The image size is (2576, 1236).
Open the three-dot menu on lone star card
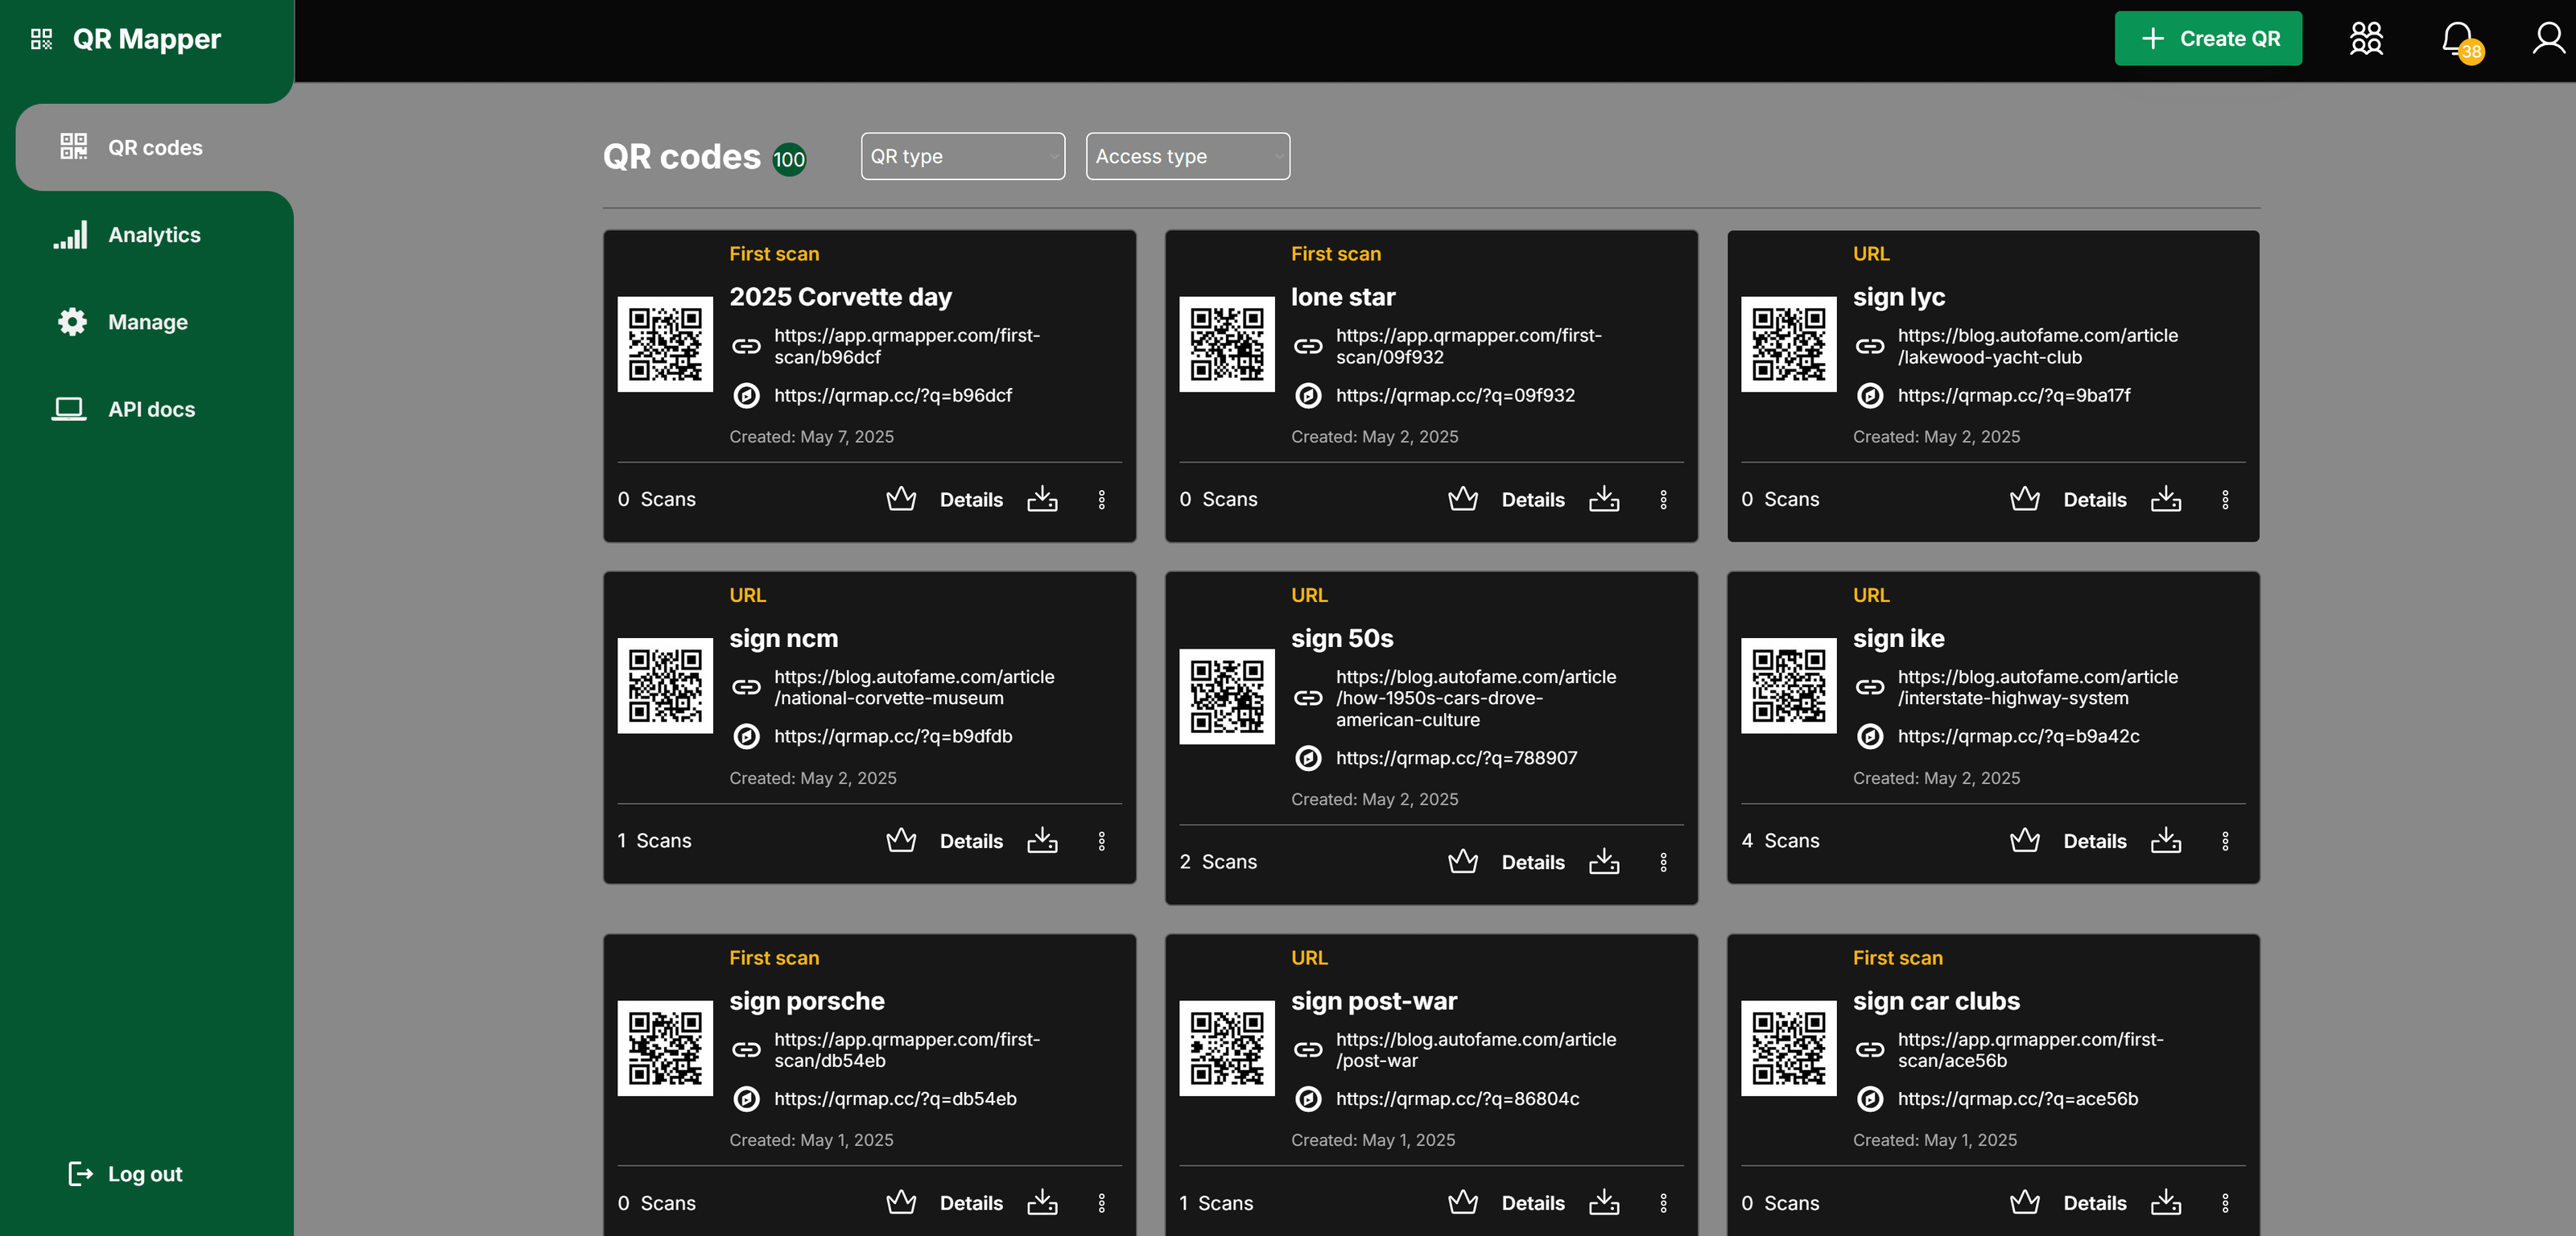tap(1663, 499)
